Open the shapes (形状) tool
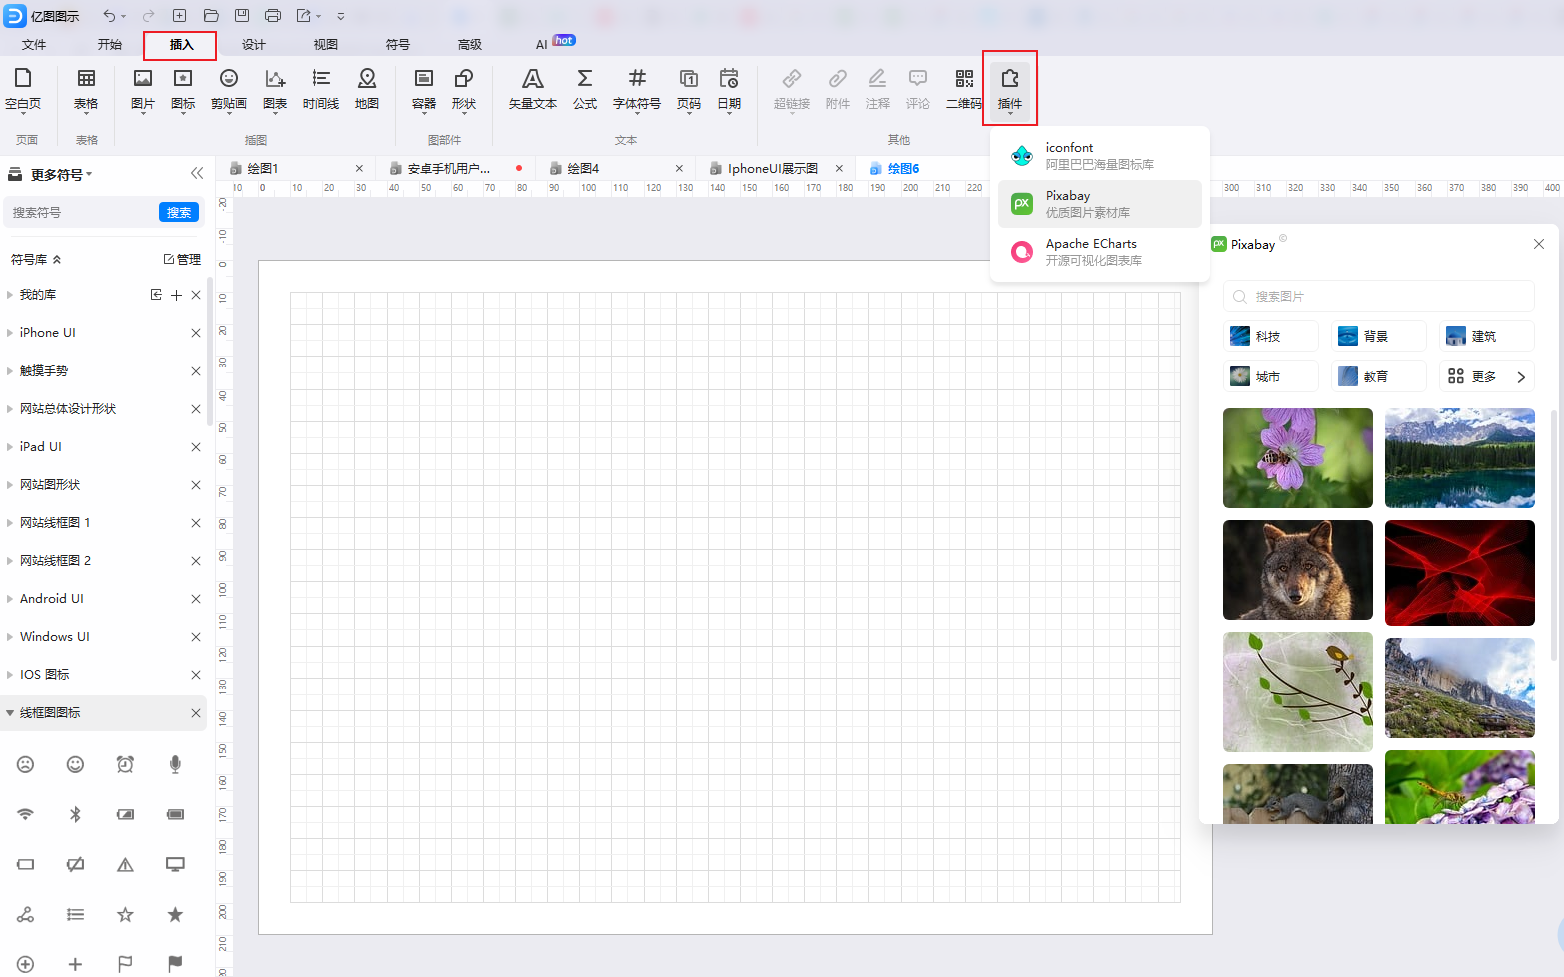This screenshot has height=977, width=1564. point(464,89)
